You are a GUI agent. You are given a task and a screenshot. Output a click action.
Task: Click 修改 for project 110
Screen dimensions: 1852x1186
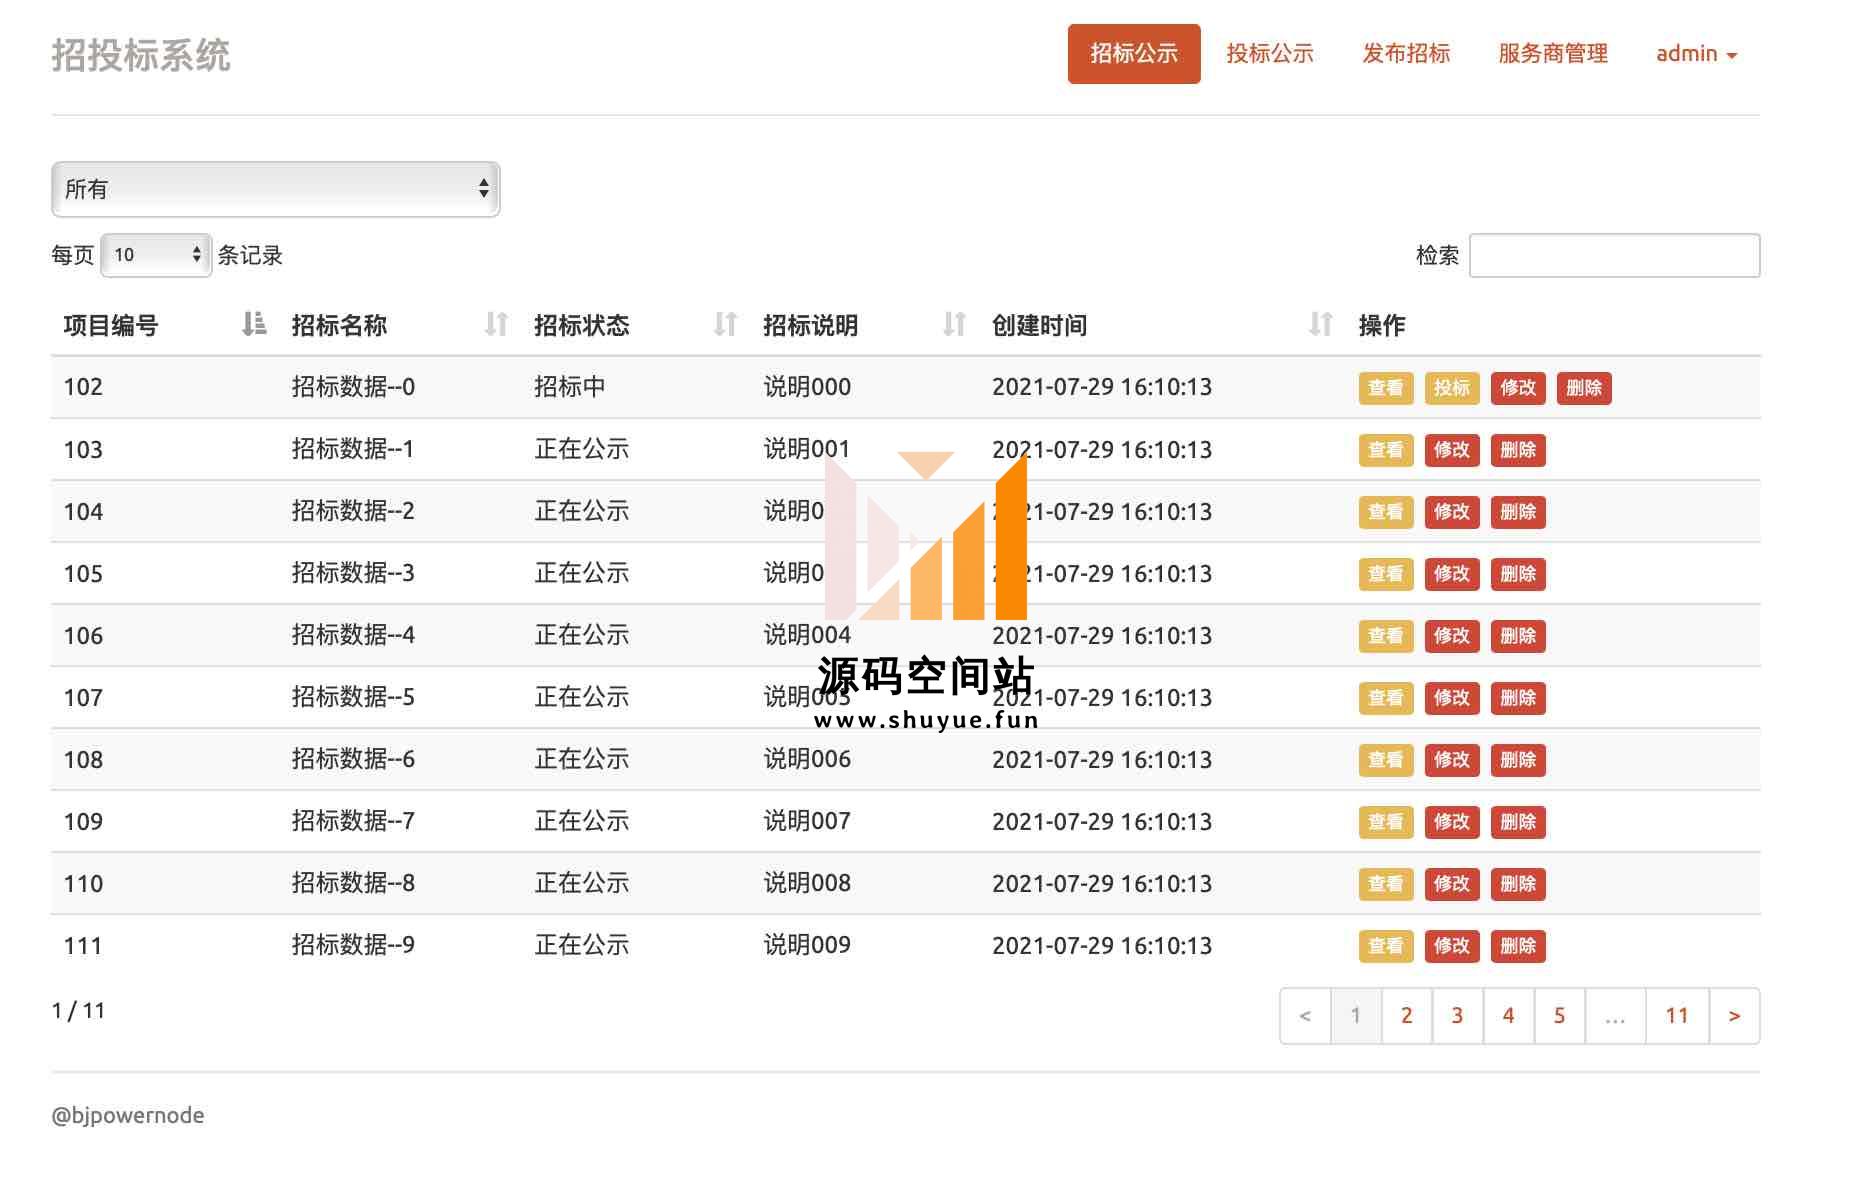coord(1452,884)
